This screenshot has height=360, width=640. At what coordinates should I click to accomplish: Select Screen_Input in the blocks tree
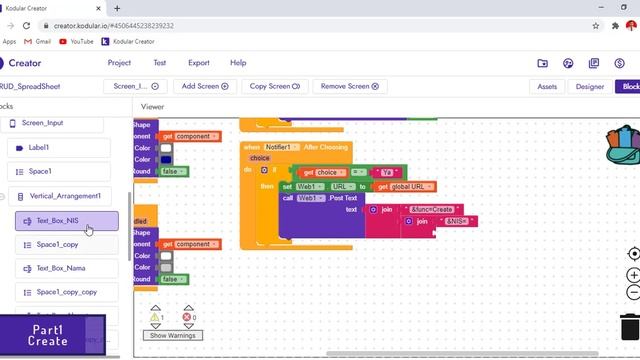click(52, 123)
